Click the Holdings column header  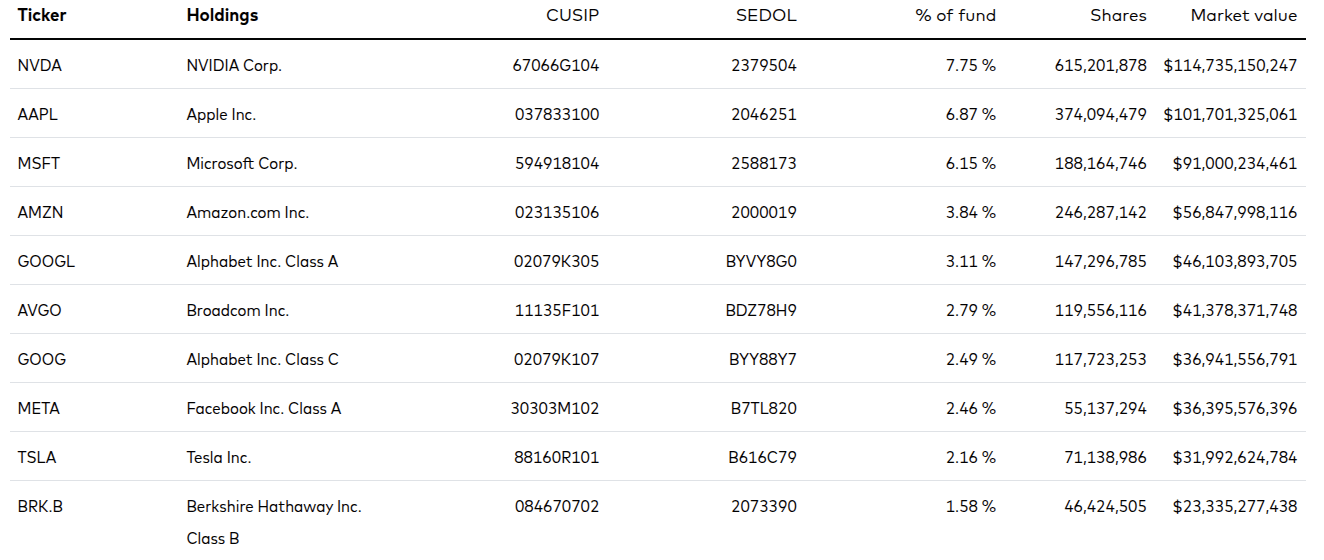pyautogui.click(x=222, y=16)
